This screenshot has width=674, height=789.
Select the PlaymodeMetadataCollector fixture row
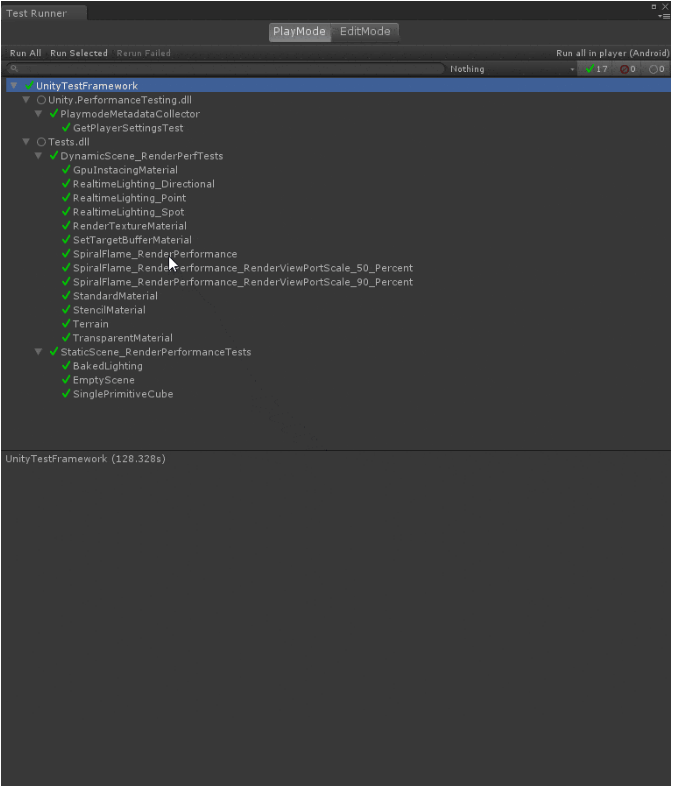338,114
